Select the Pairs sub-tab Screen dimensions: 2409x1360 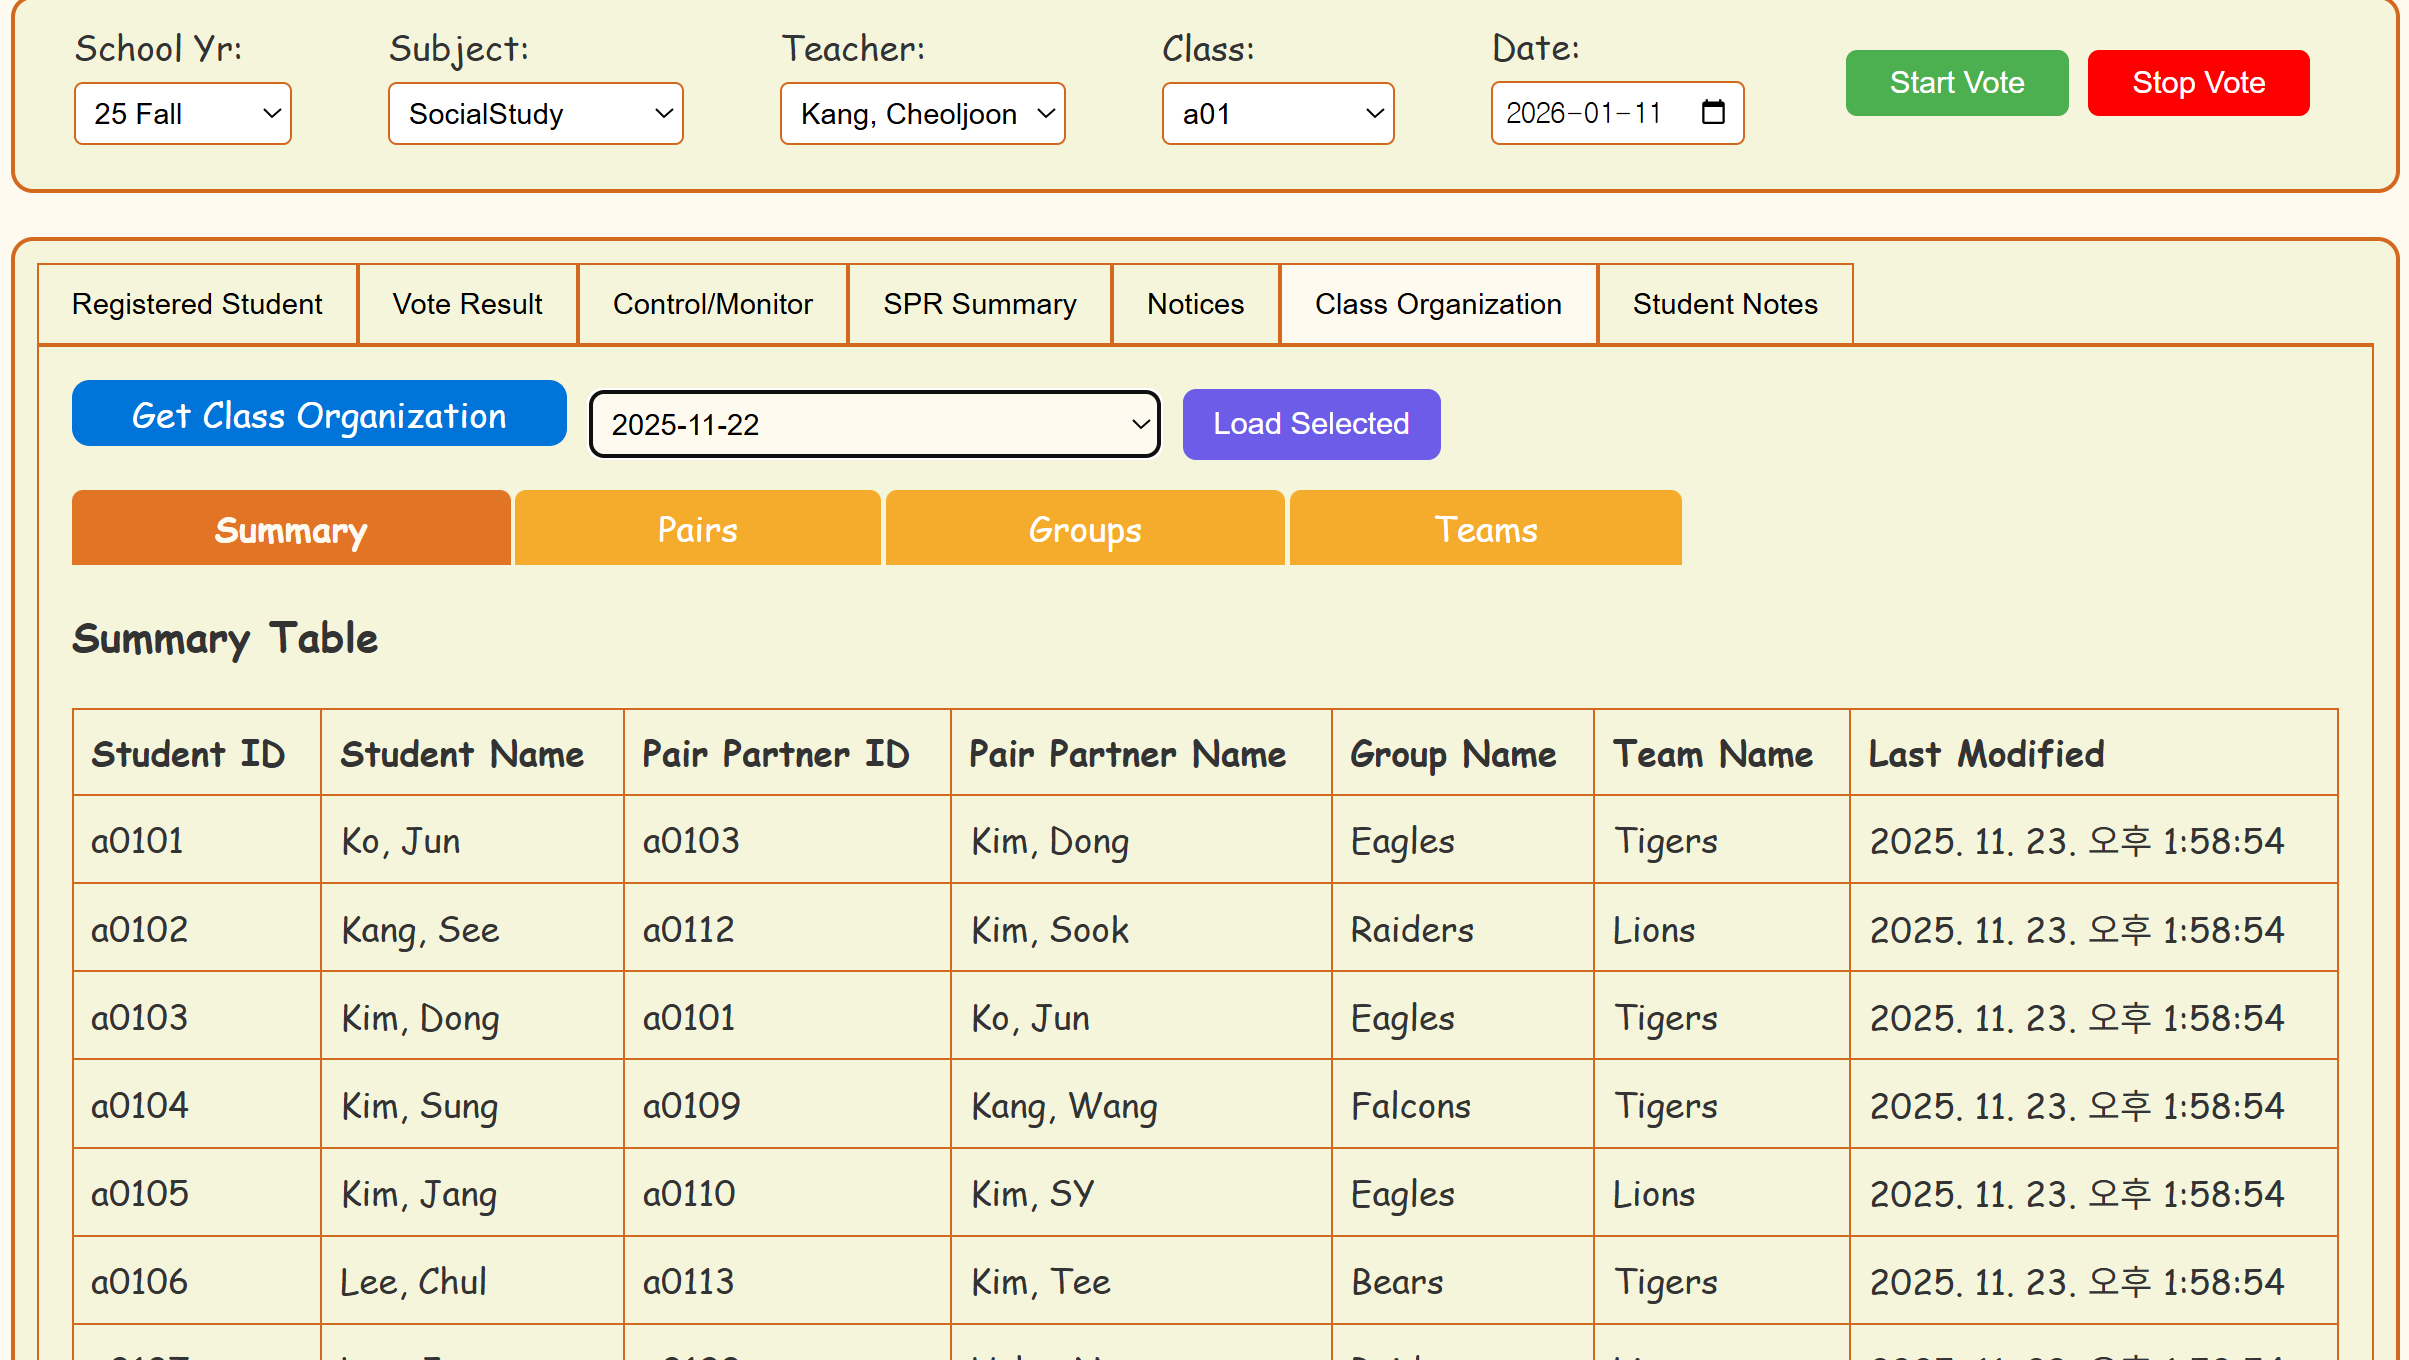pyautogui.click(x=697, y=529)
